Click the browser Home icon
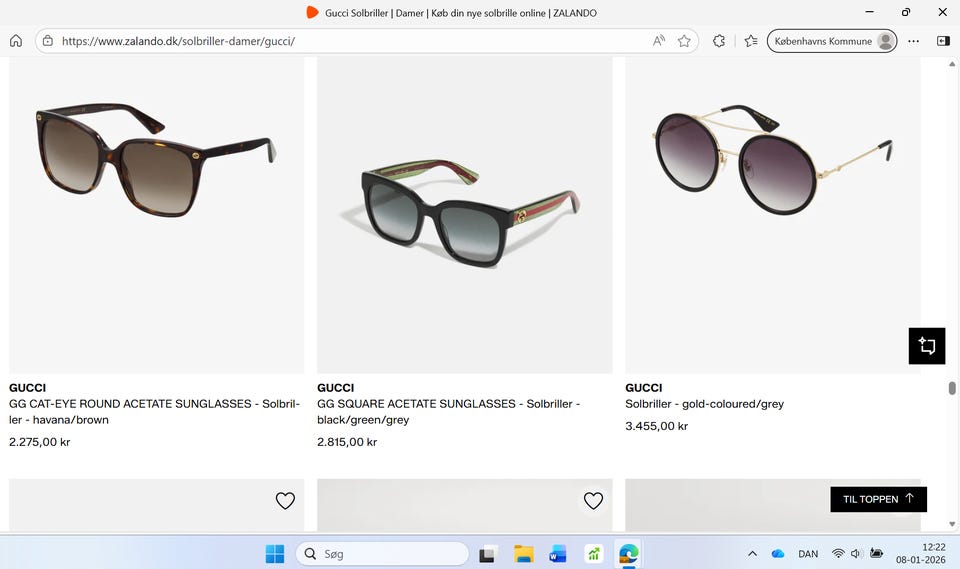This screenshot has width=960, height=569. coord(16,41)
